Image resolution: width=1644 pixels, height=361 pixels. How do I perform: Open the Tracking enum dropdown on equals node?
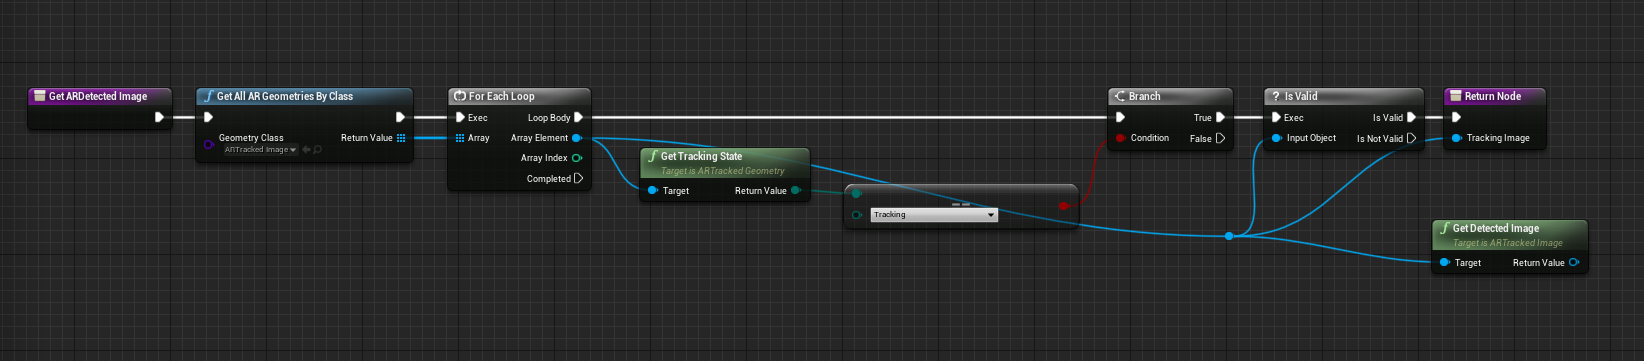(x=934, y=215)
